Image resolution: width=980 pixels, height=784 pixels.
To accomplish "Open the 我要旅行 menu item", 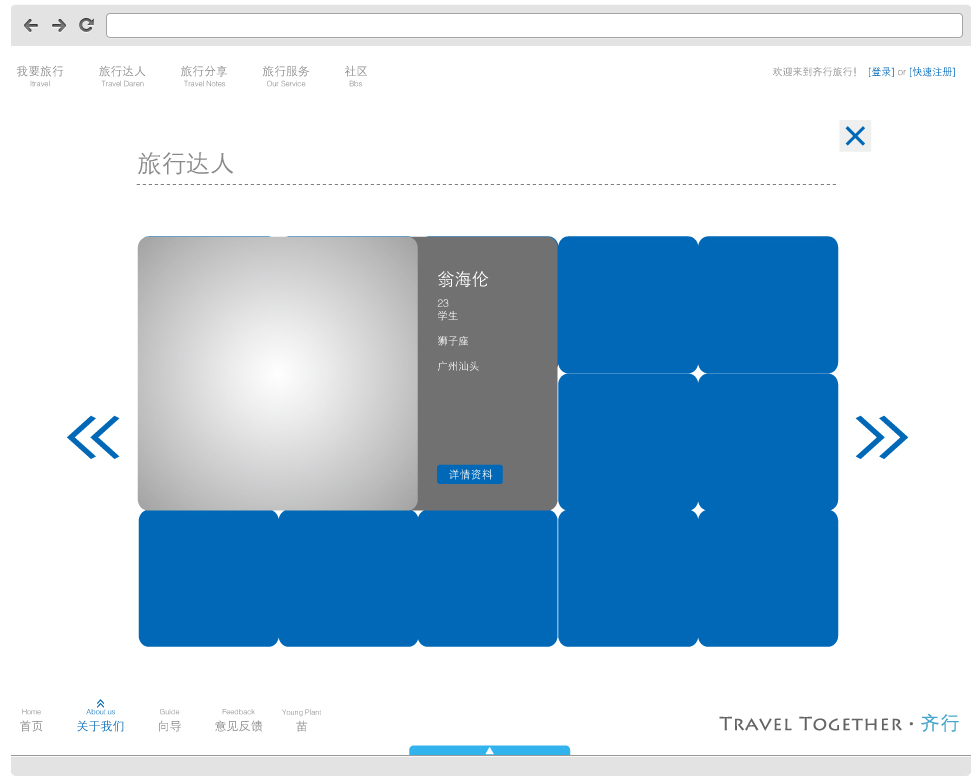I will tap(40, 75).
